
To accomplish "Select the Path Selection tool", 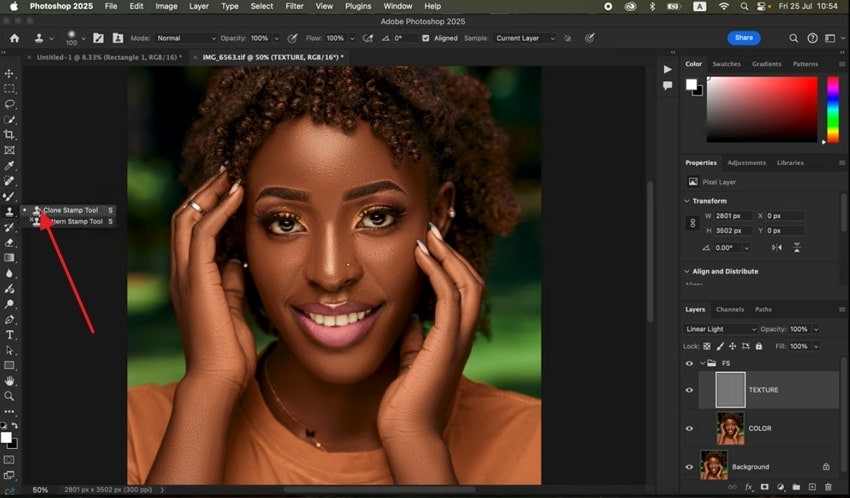I will pos(9,350).
